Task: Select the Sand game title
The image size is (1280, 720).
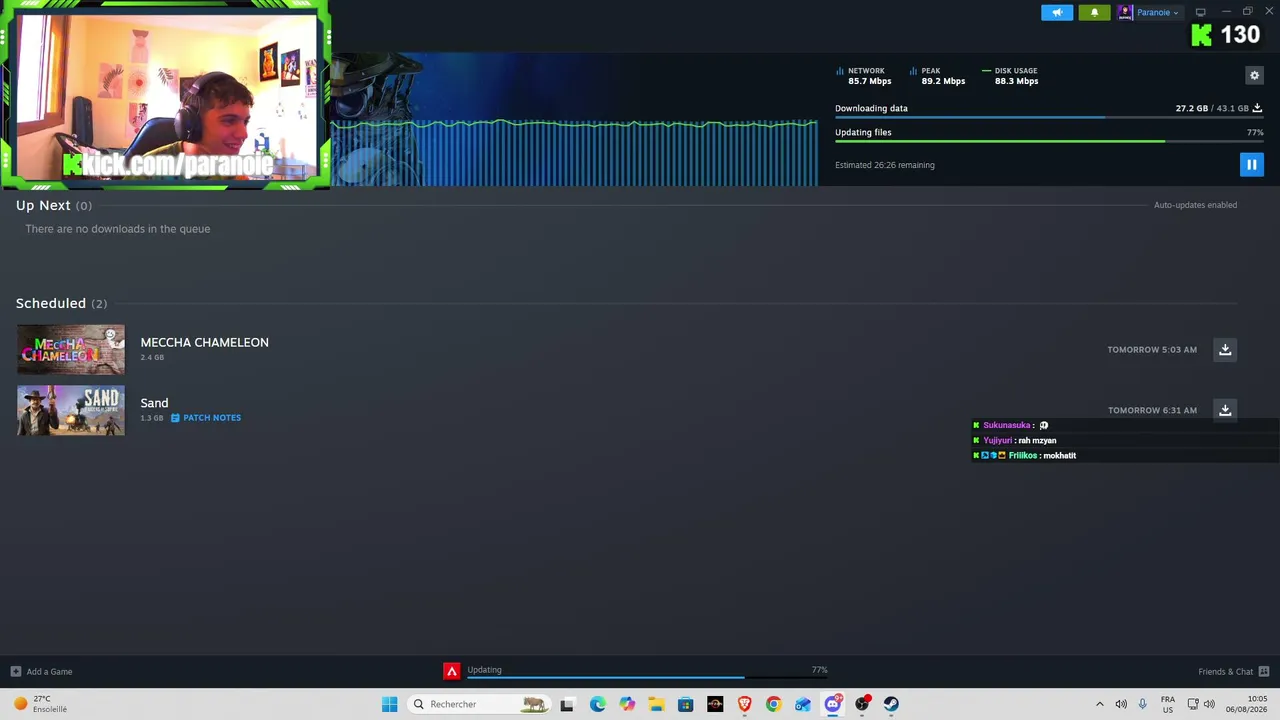Action: (x=154, y=403)
